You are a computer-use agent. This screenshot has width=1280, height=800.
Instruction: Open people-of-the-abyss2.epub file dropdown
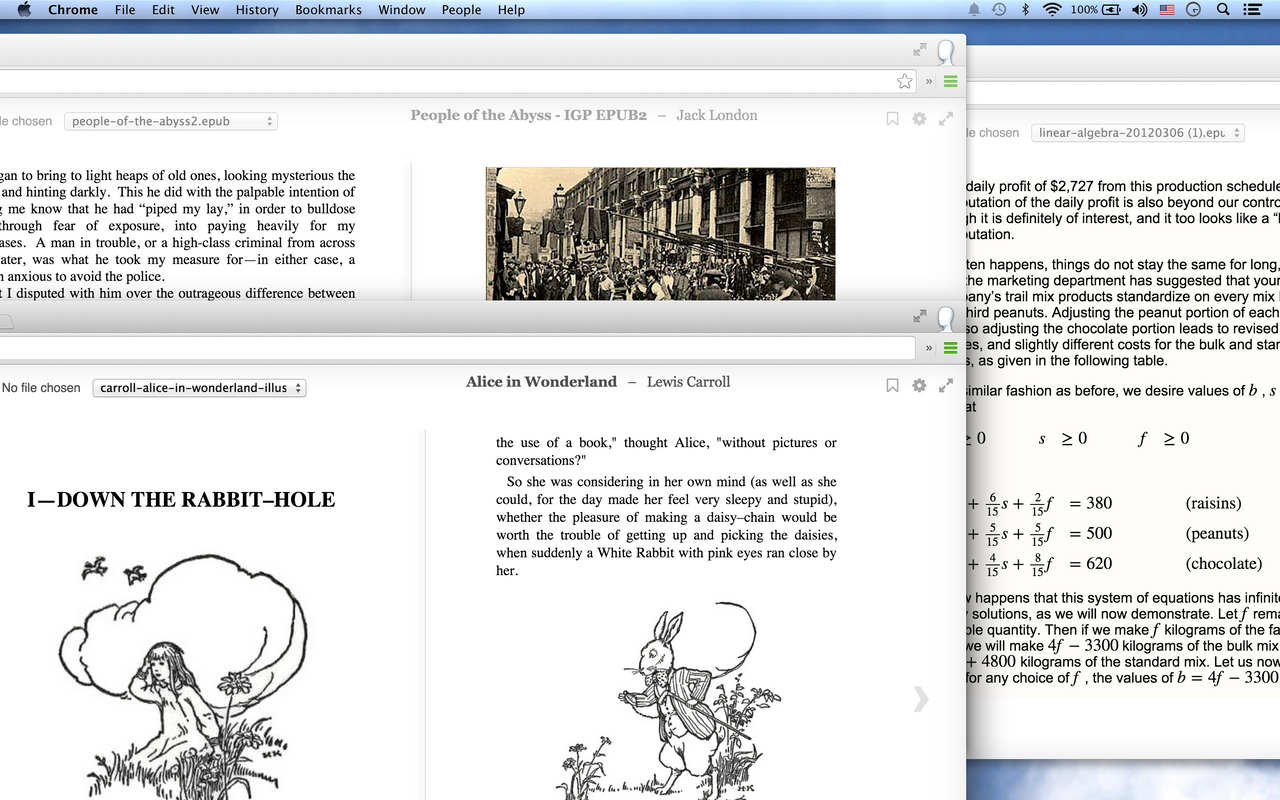171,121
